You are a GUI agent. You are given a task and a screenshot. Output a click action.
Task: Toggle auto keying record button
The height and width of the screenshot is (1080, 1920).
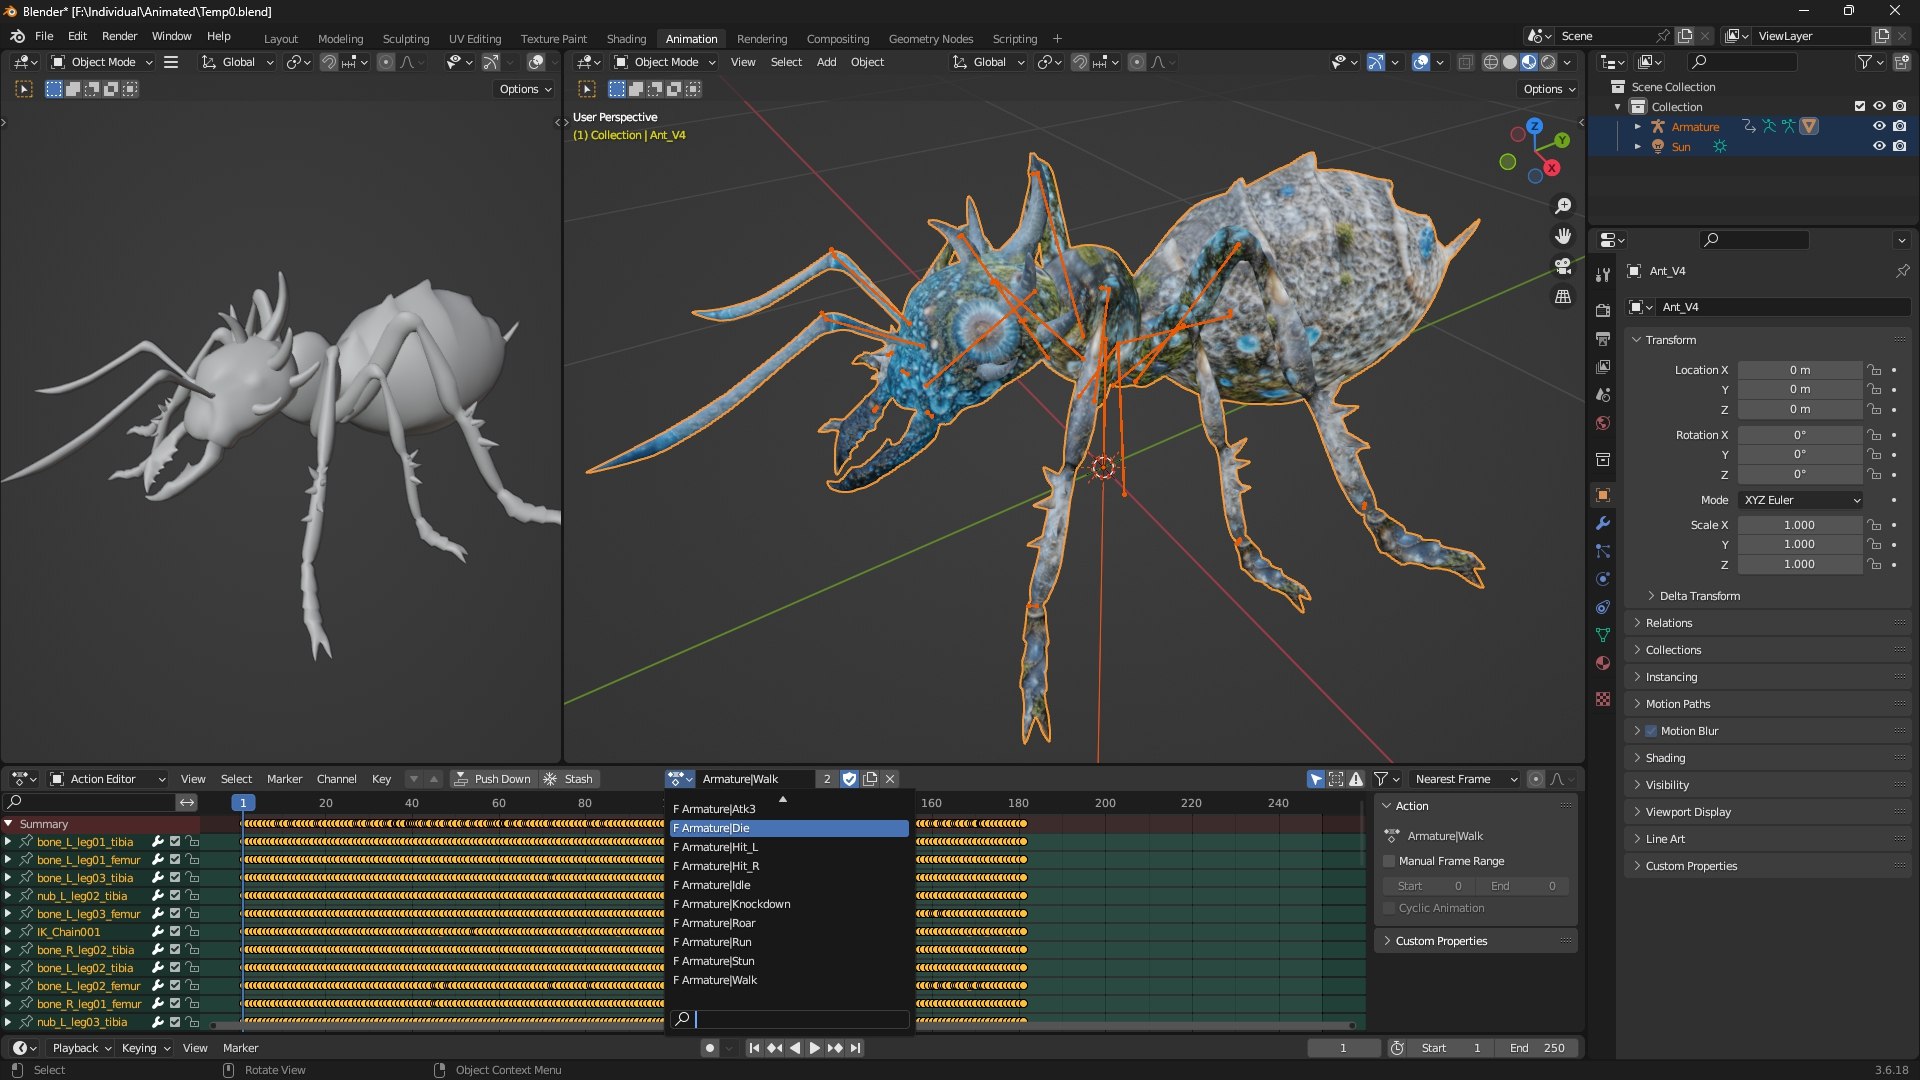(x=710, y=1048)
